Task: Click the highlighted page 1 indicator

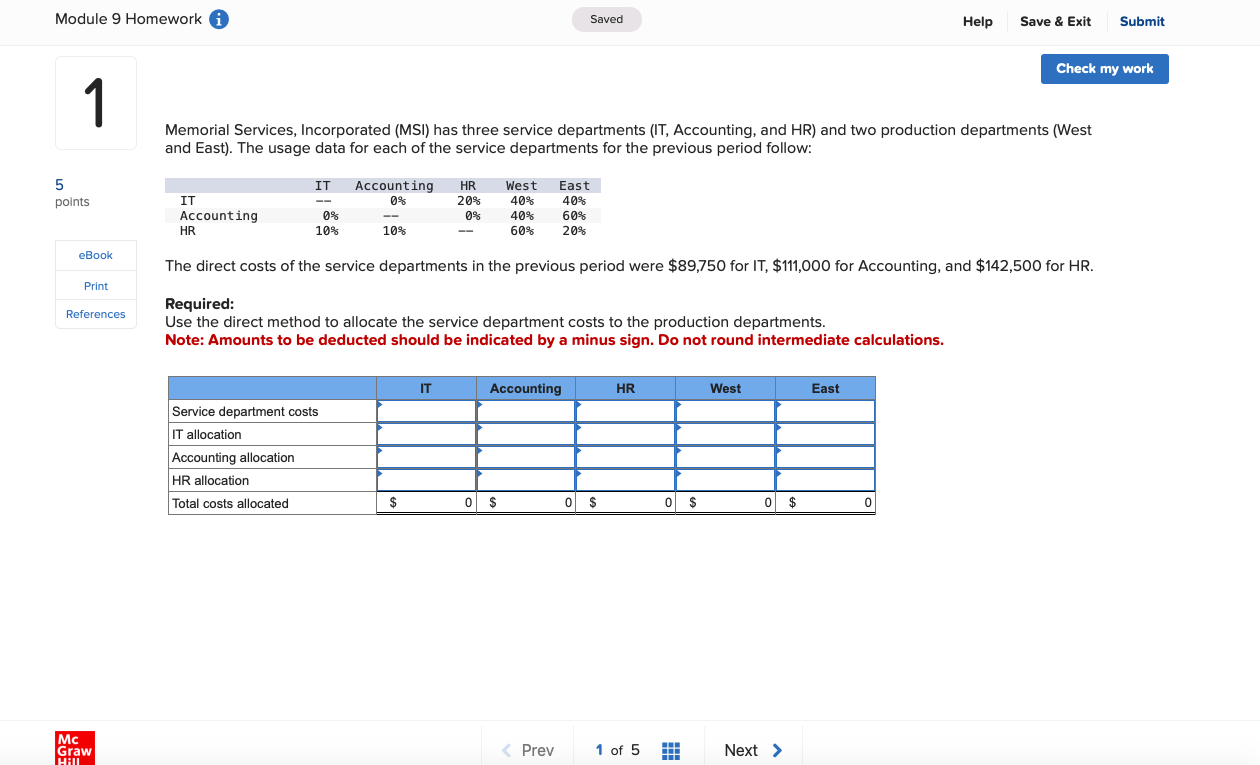Action: 598,750
